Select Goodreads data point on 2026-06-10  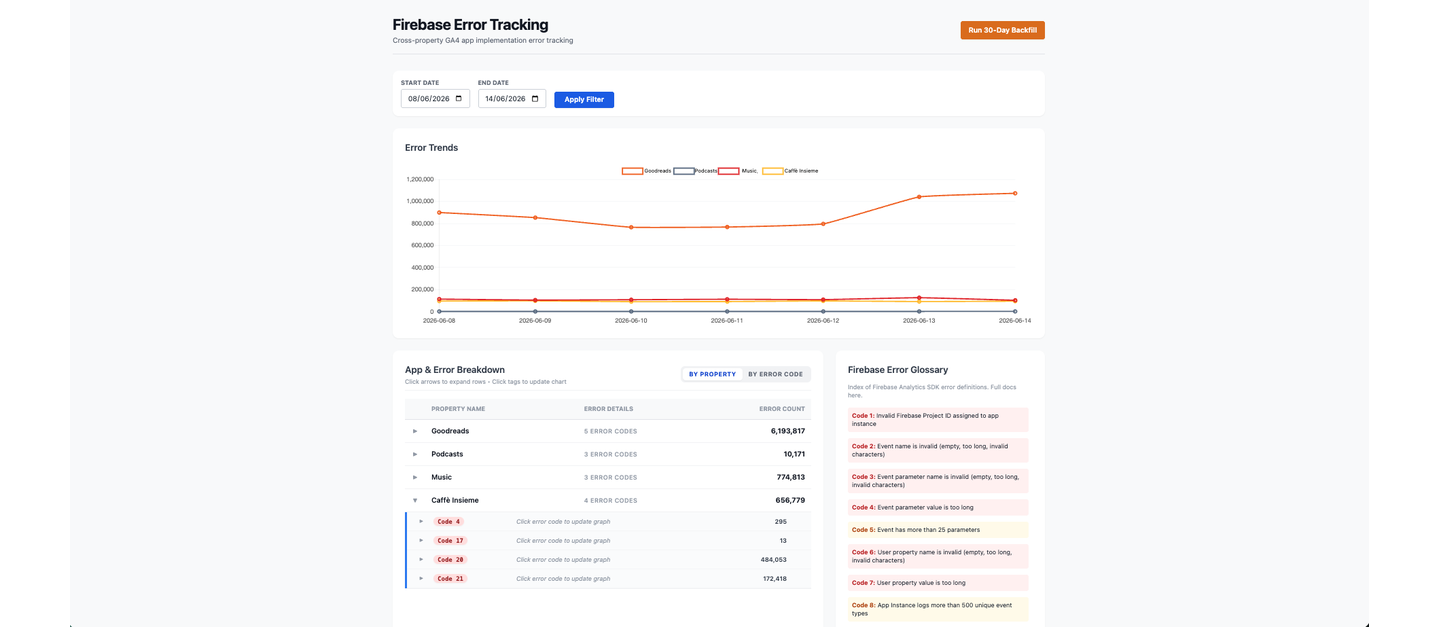[x=631, y=227]
